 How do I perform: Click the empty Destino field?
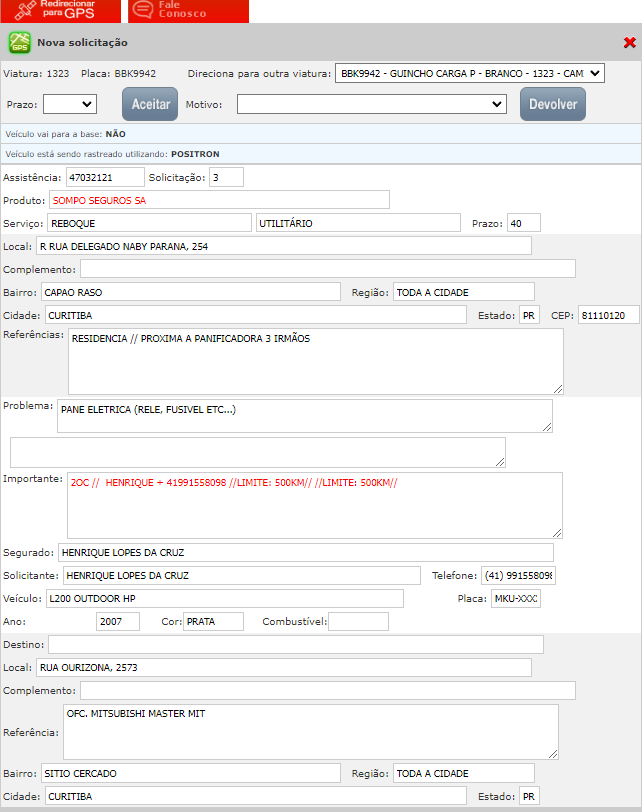coord(295,644)
